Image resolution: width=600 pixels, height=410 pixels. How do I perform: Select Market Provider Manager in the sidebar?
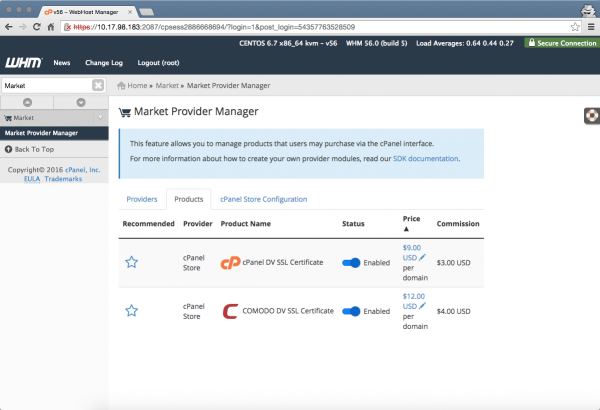click(54, 133)
